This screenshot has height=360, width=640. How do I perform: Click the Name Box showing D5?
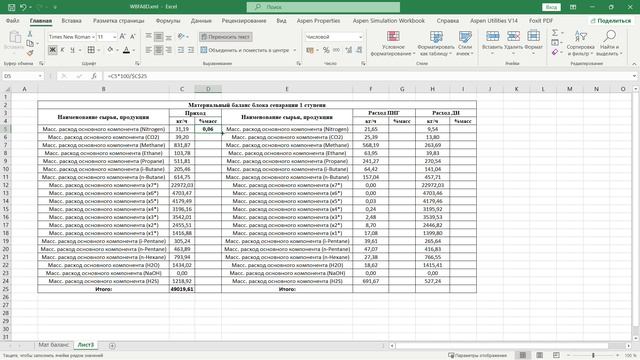pos(22,76)
